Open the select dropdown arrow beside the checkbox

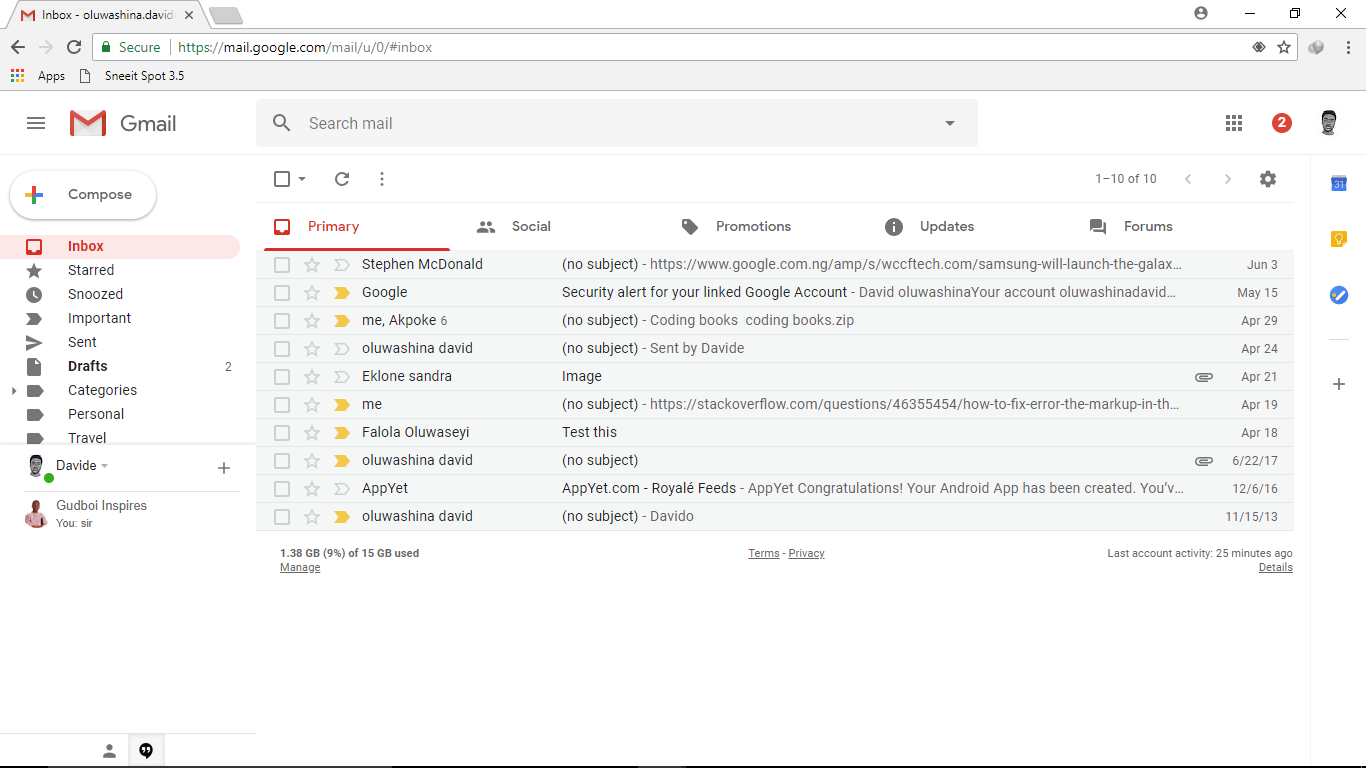pyautogui.click(x=302, y=179)
